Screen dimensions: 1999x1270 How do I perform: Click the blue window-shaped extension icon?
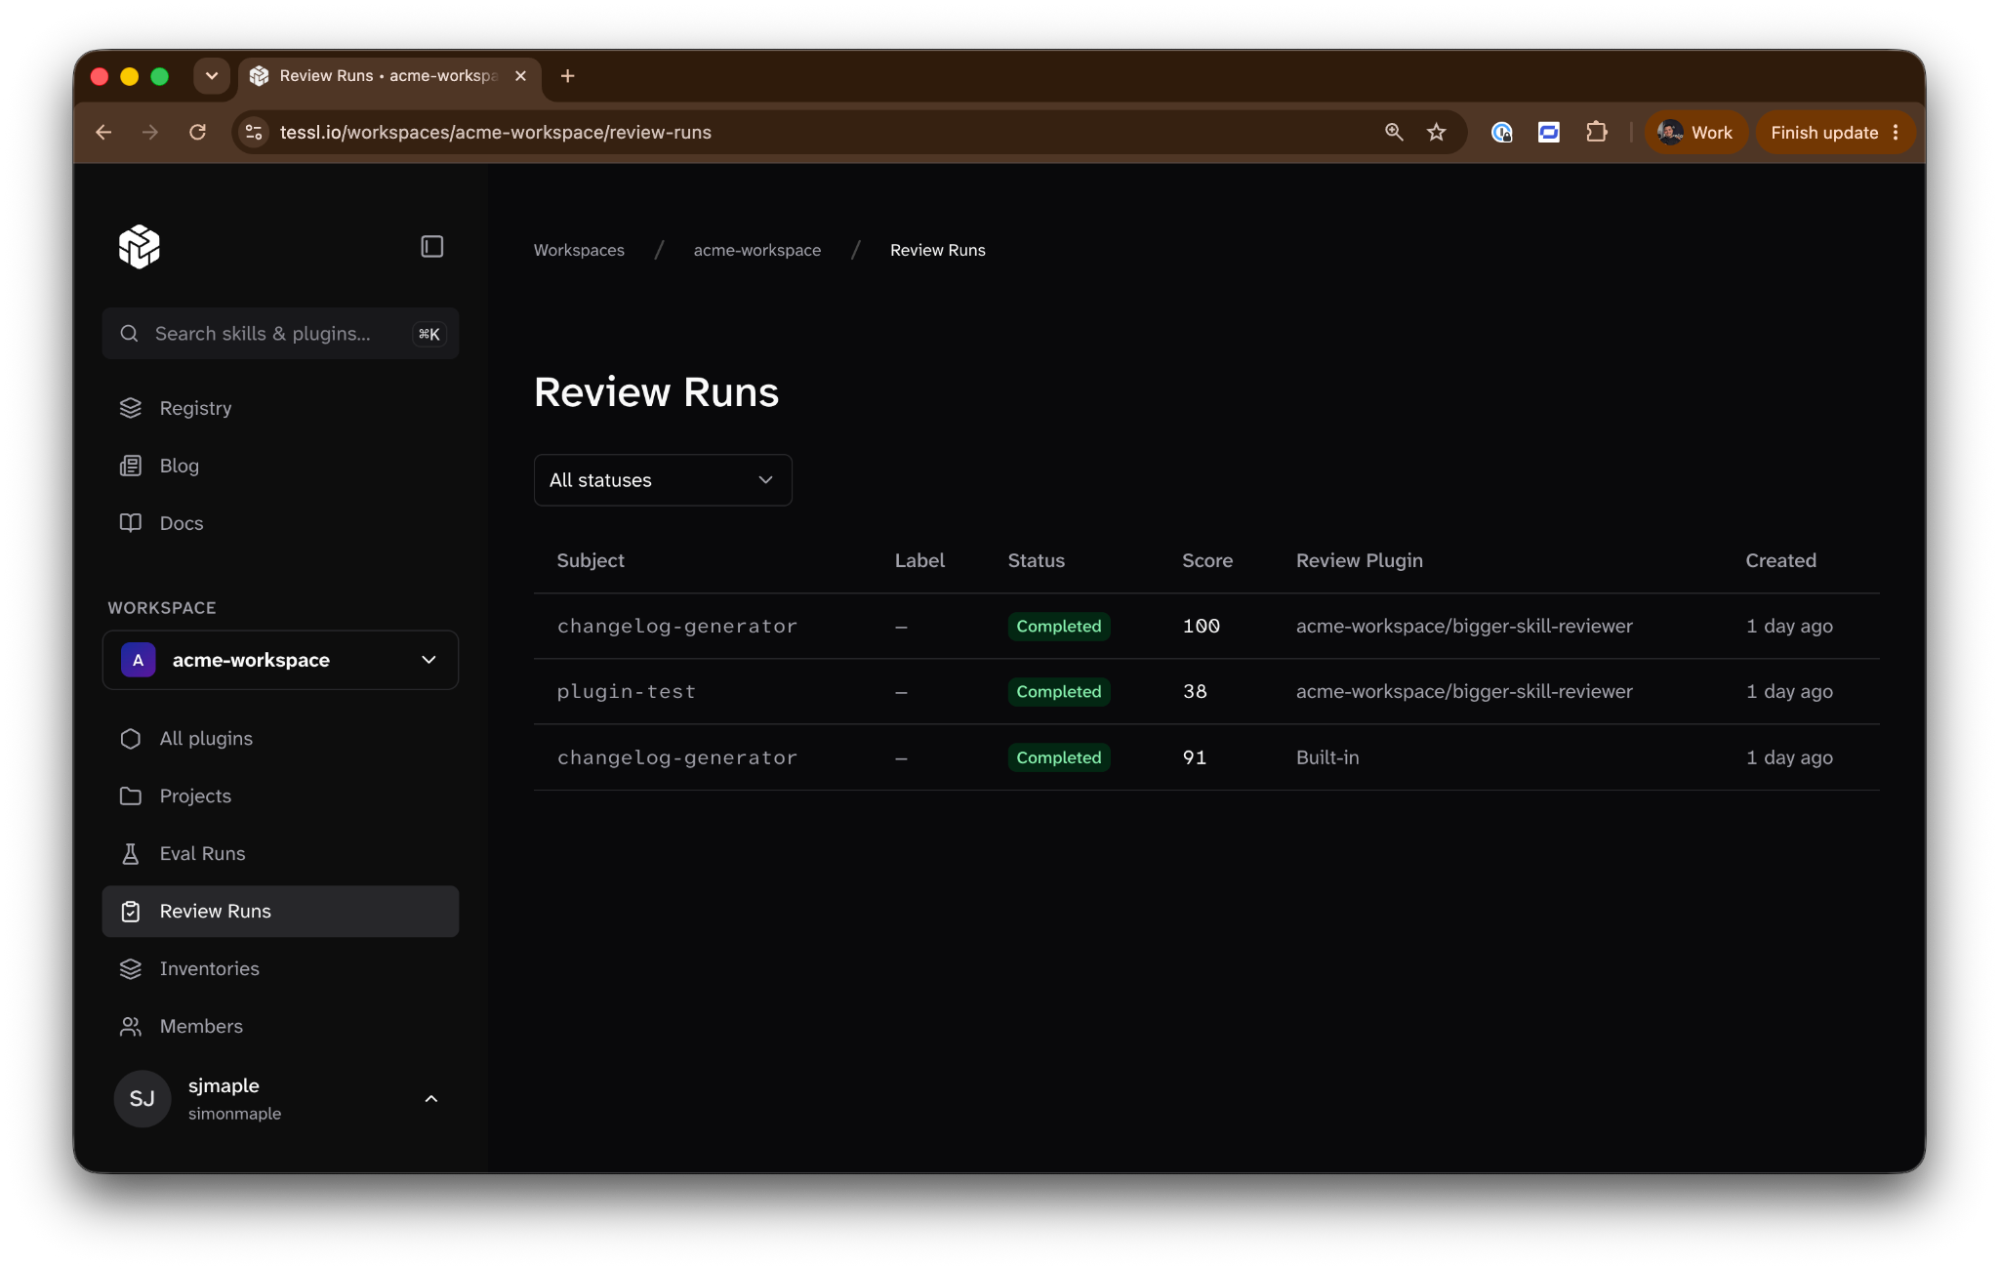coord(1549,132)
